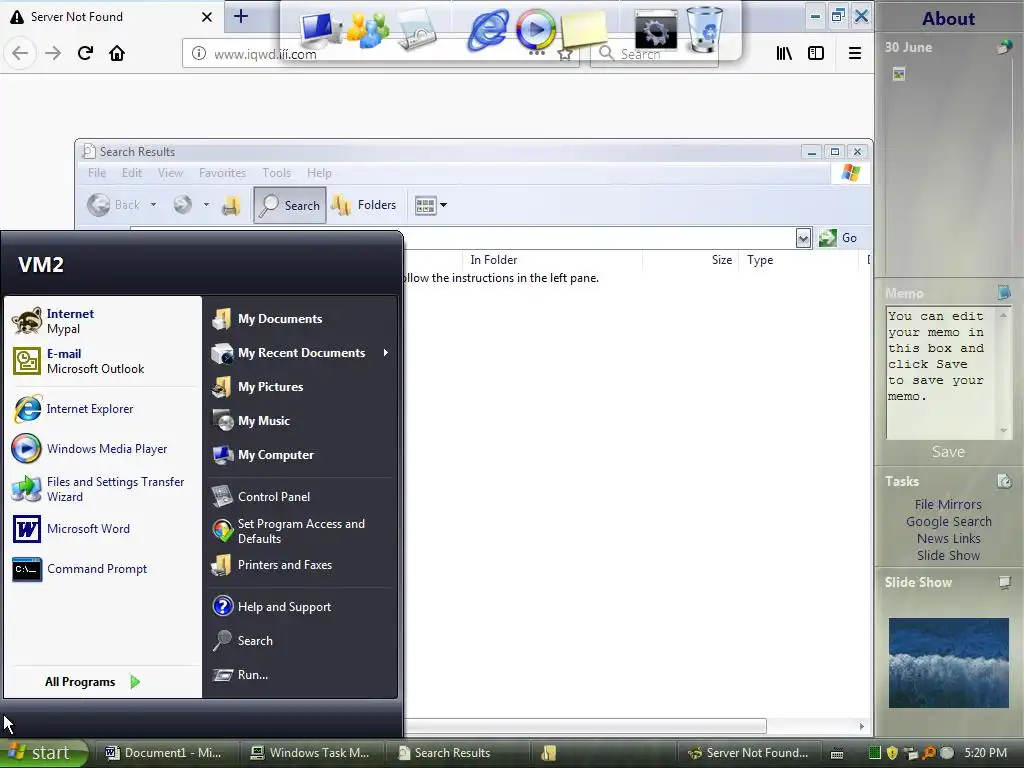Launch Windows Media Player from the top dock
The width and height of the screenshot is (1024, 768).
pos(536,29)
